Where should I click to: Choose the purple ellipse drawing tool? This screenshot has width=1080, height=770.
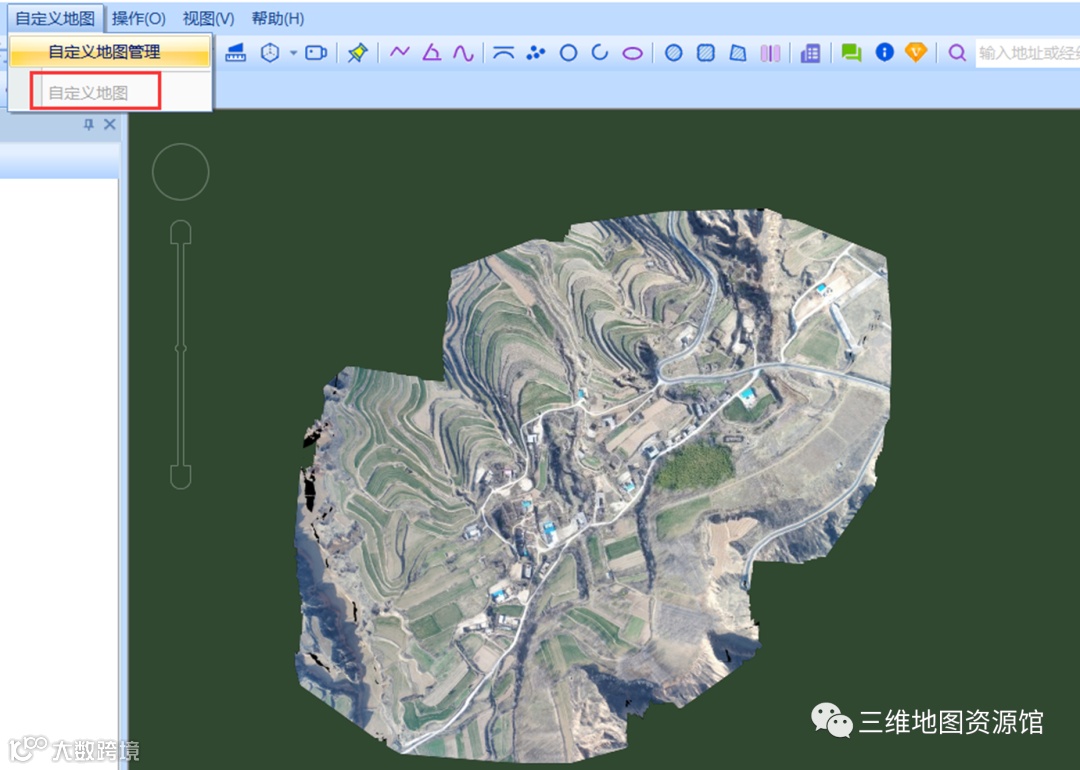pos(632,54)
